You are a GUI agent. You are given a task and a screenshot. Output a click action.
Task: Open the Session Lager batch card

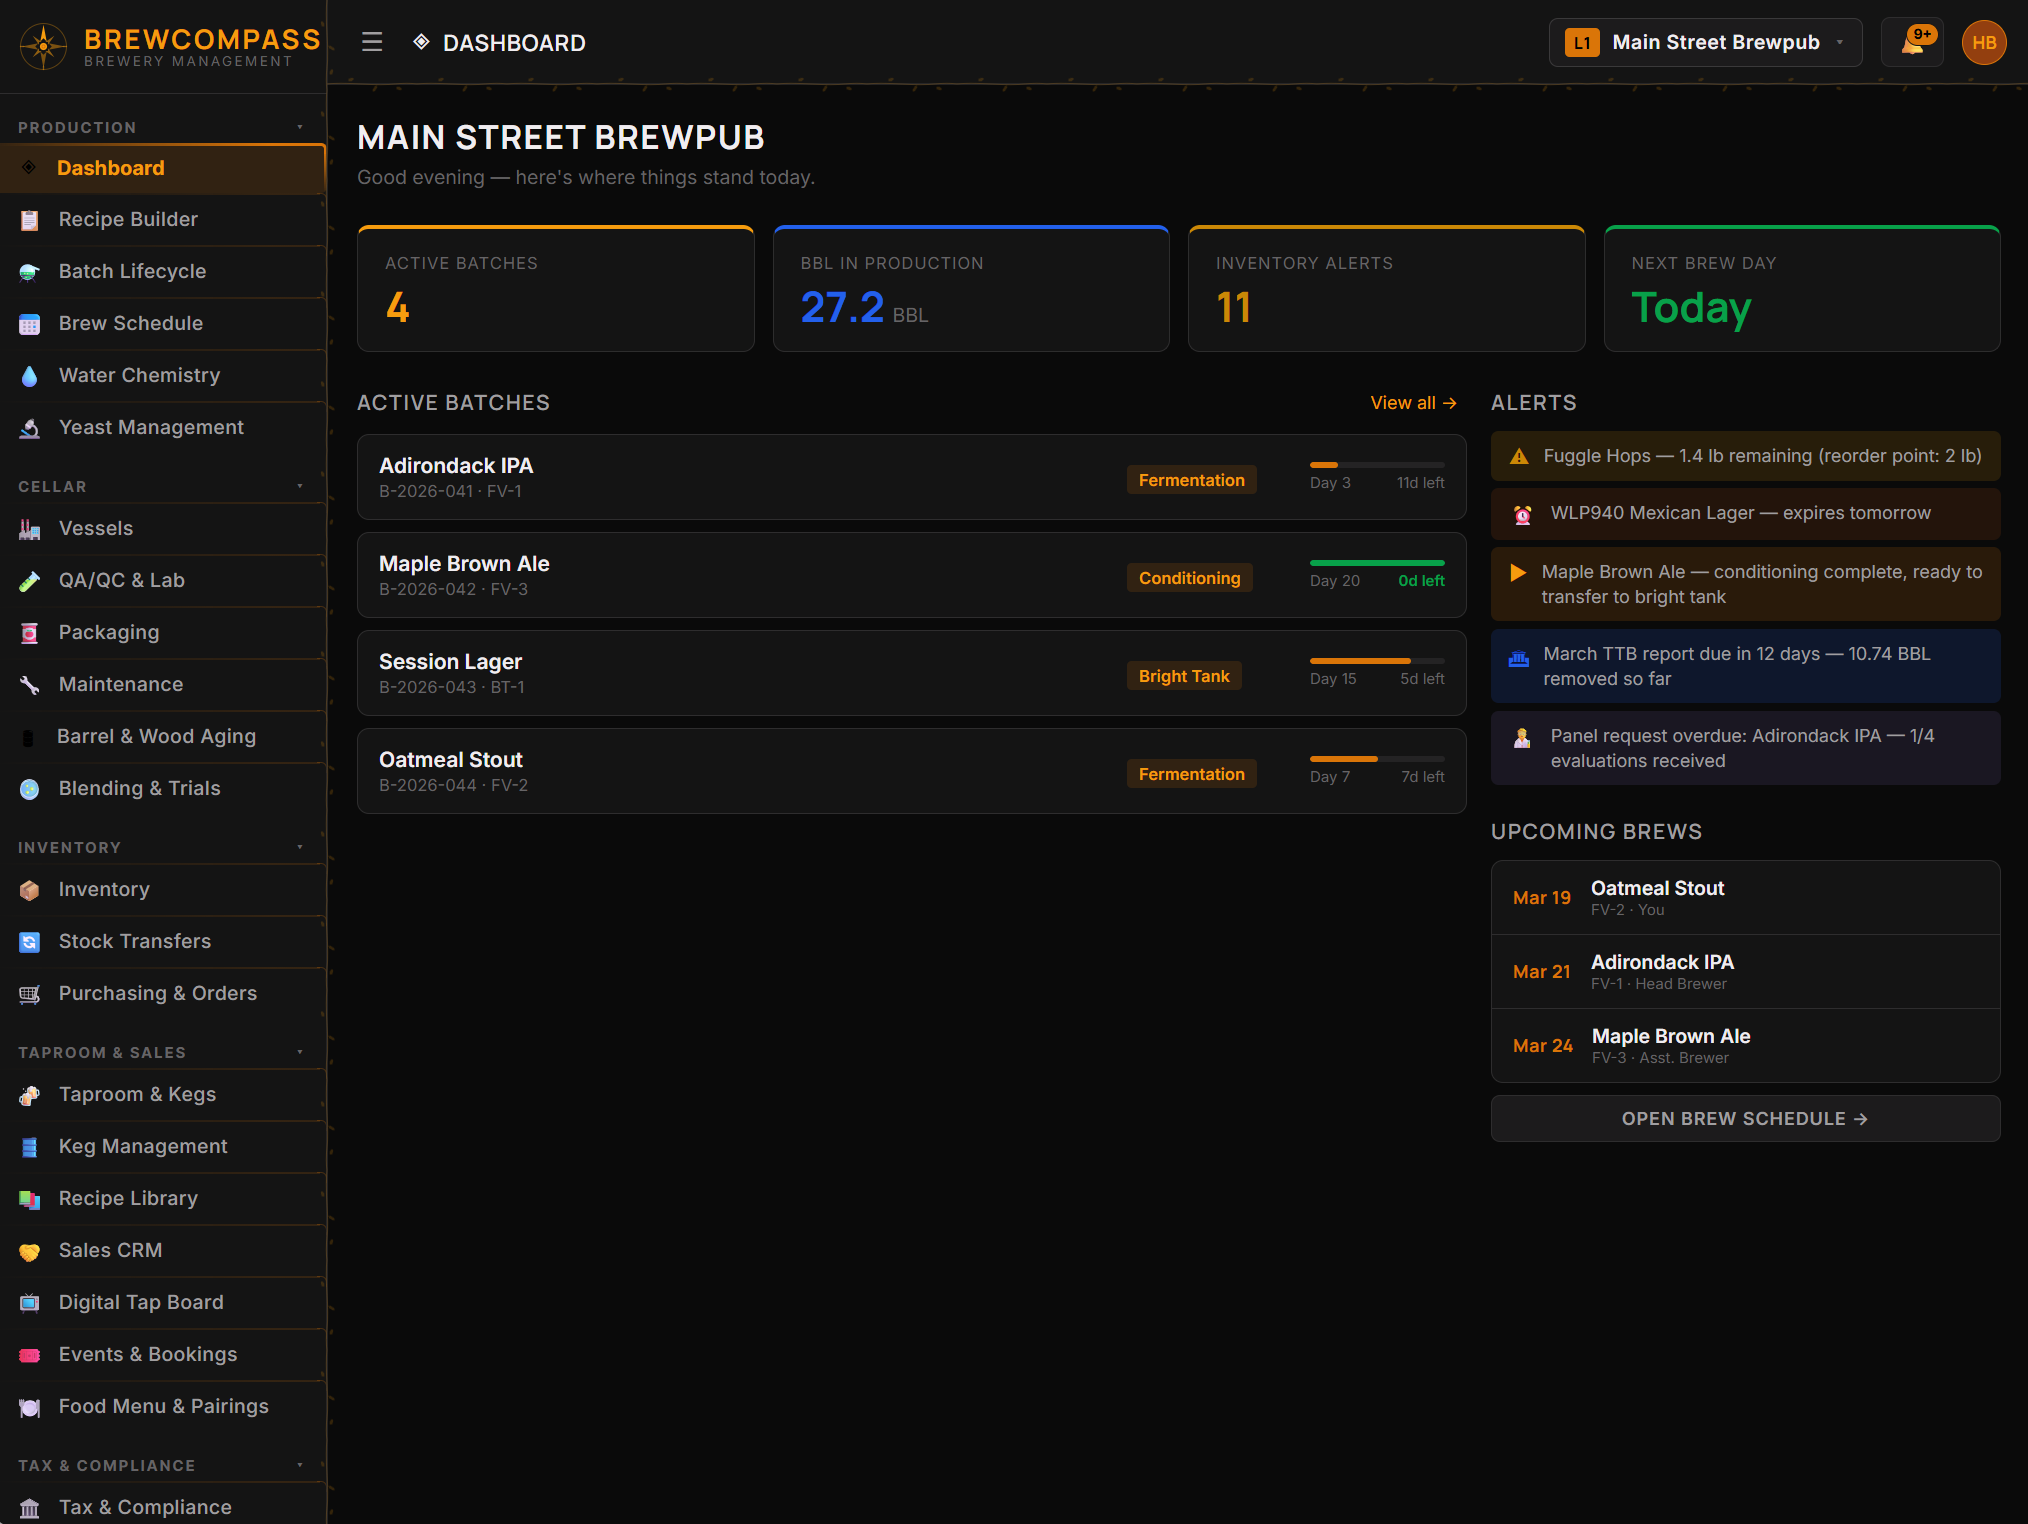pos(911,674)
